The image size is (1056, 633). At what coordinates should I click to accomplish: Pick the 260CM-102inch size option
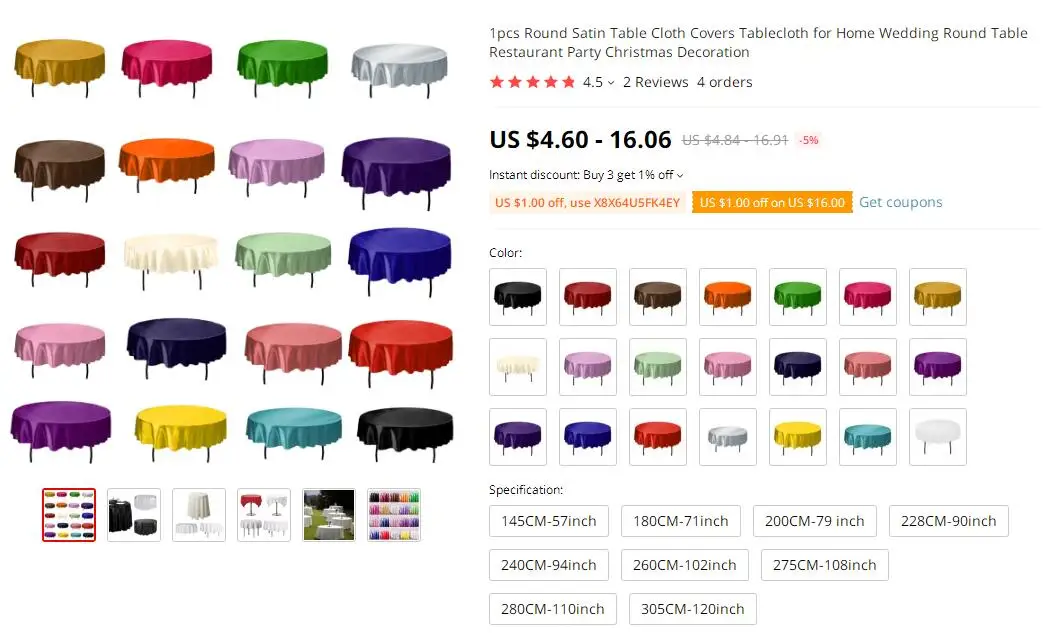coord(684,565)
